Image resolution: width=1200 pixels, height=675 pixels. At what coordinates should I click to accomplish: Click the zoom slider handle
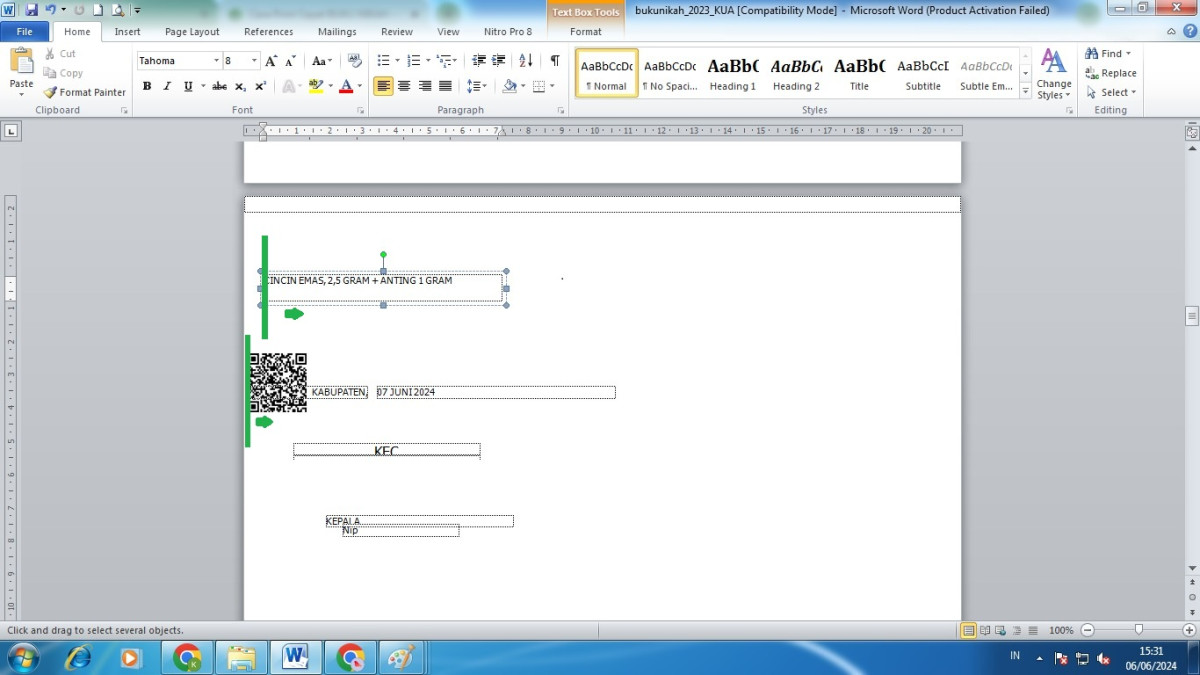1138,631
